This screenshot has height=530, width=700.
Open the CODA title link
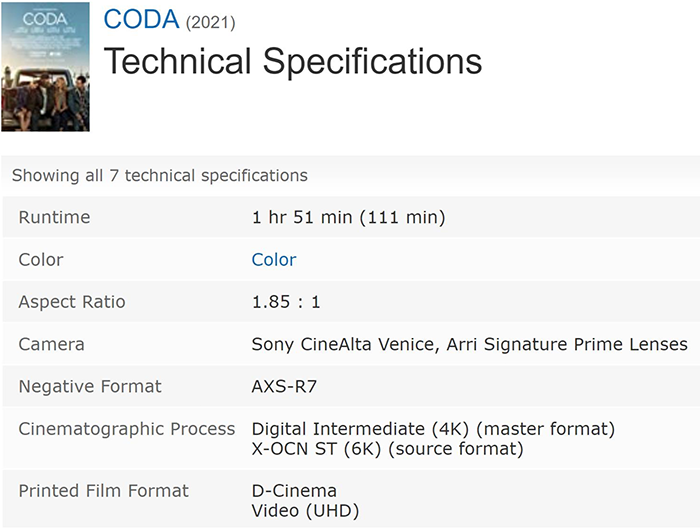coord(141,20)
